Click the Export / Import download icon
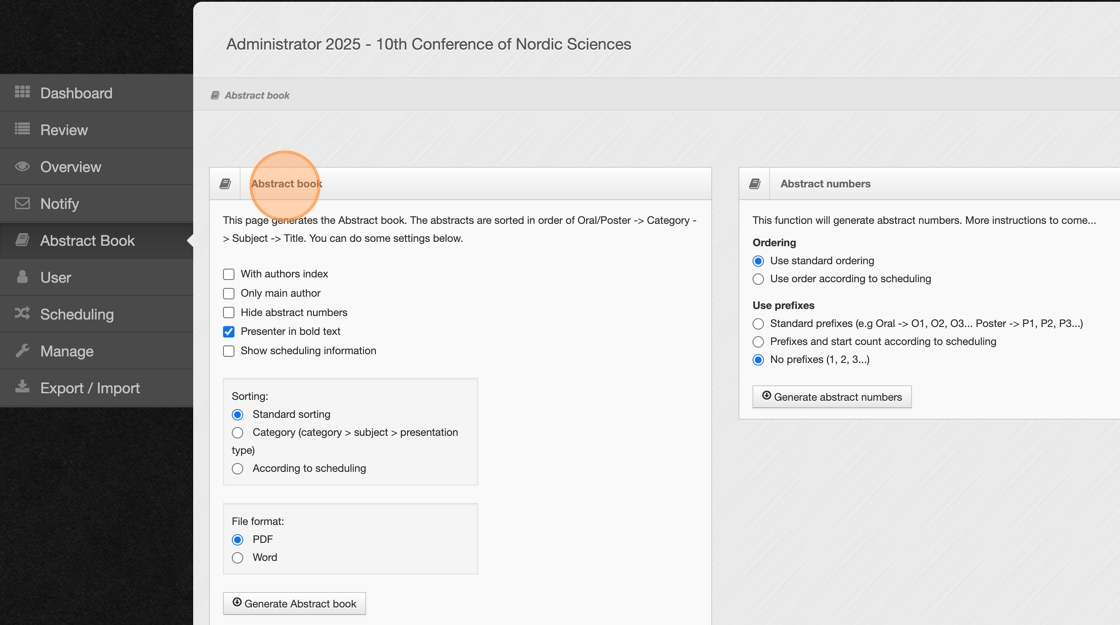 [x=22, y=387]
